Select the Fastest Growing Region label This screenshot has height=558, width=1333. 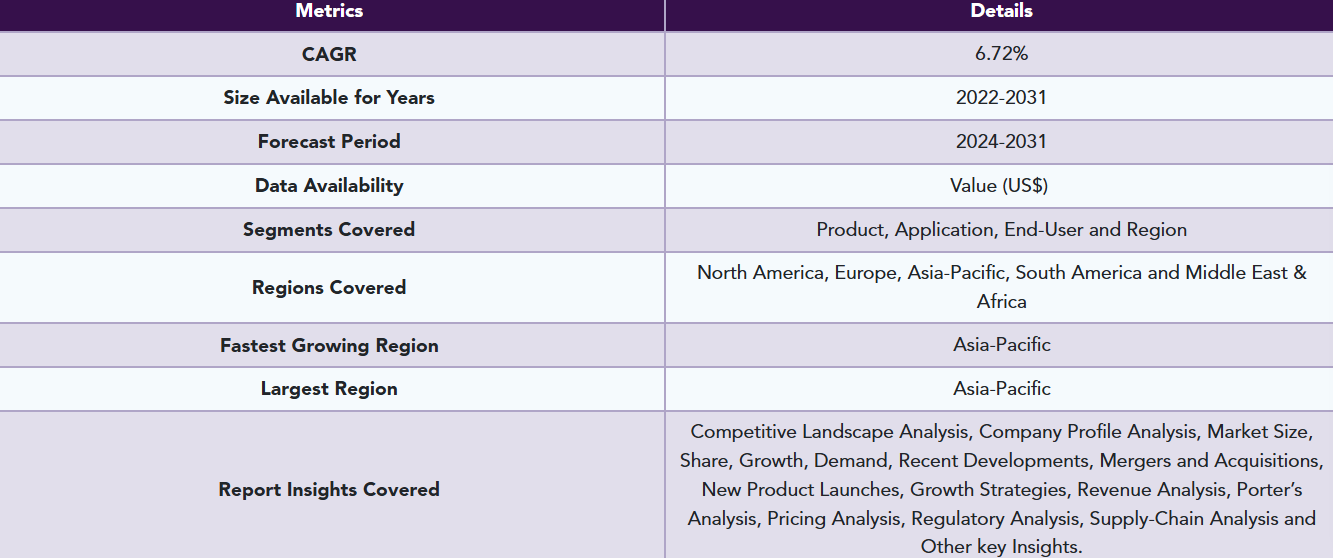pos(329,346)
